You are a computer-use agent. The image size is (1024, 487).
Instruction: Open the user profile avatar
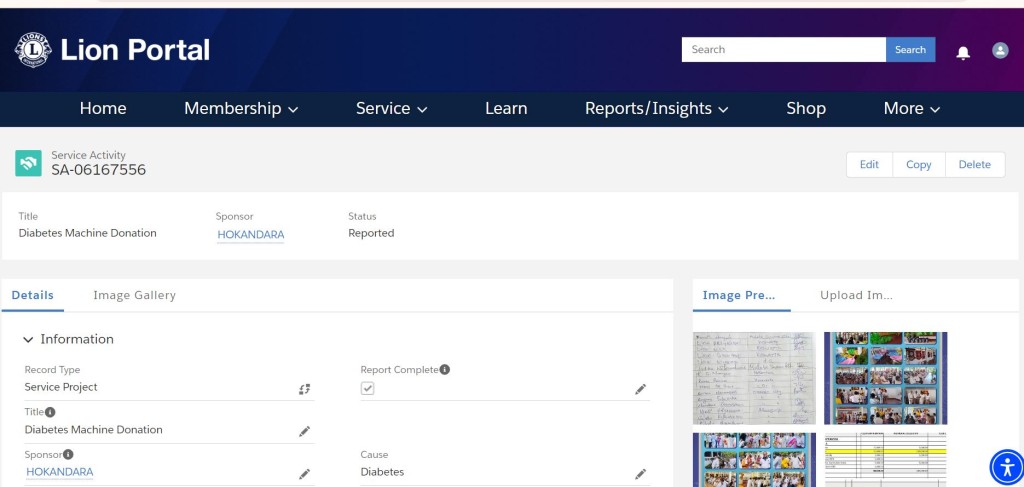pyautogui.click(x=1000, y=50)
